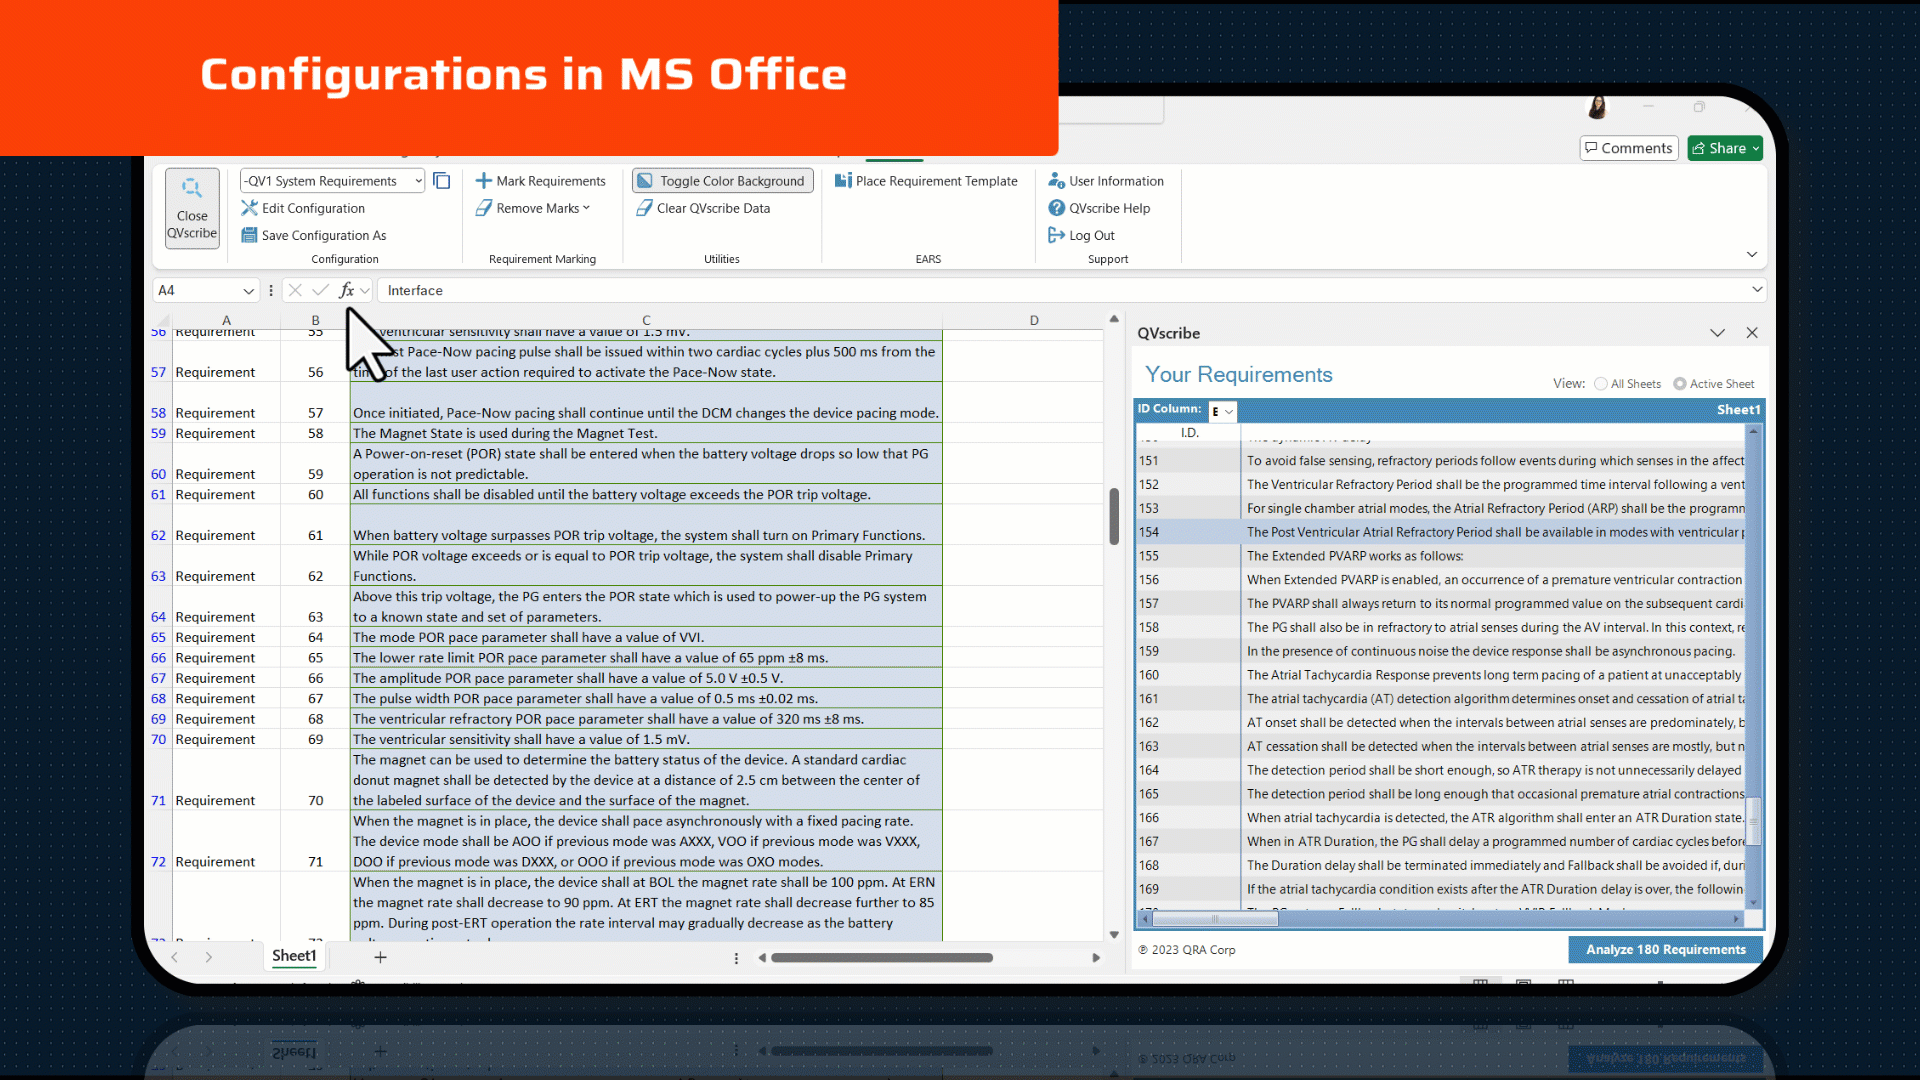Confirm formula entry checkmark icon
1920x1080 pixels.
click(320, 290)
